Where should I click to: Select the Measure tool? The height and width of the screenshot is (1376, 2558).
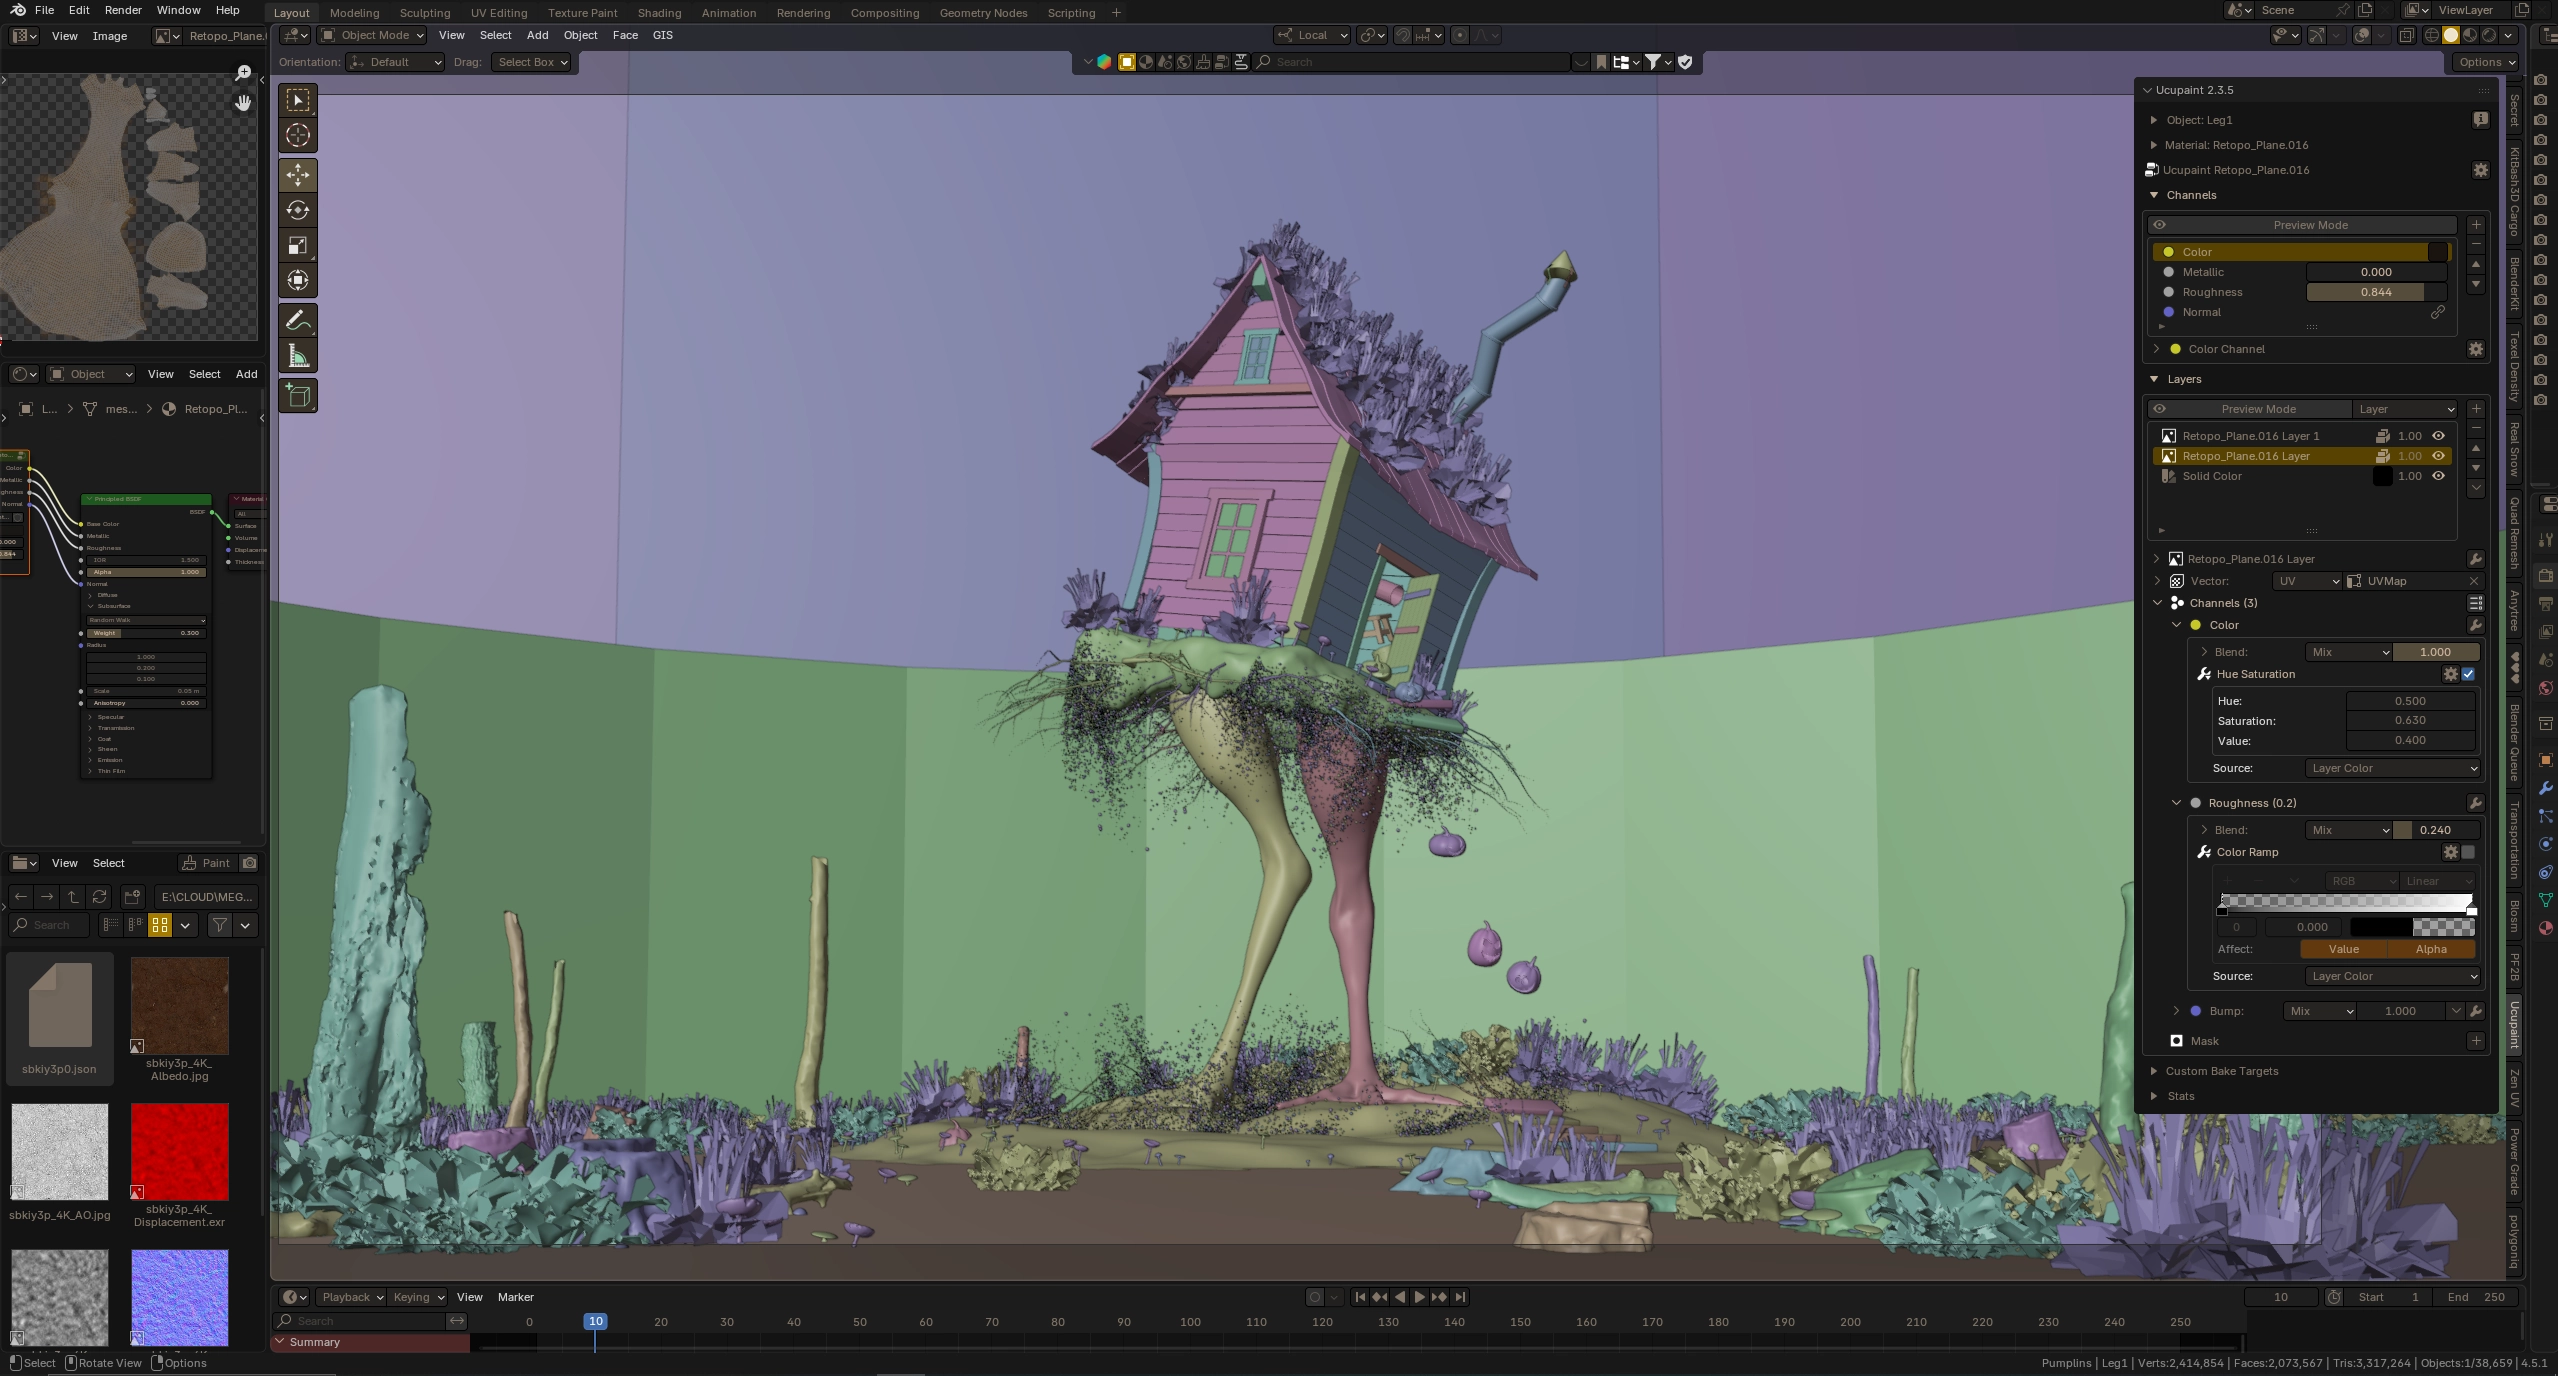(x=298, y=356)
